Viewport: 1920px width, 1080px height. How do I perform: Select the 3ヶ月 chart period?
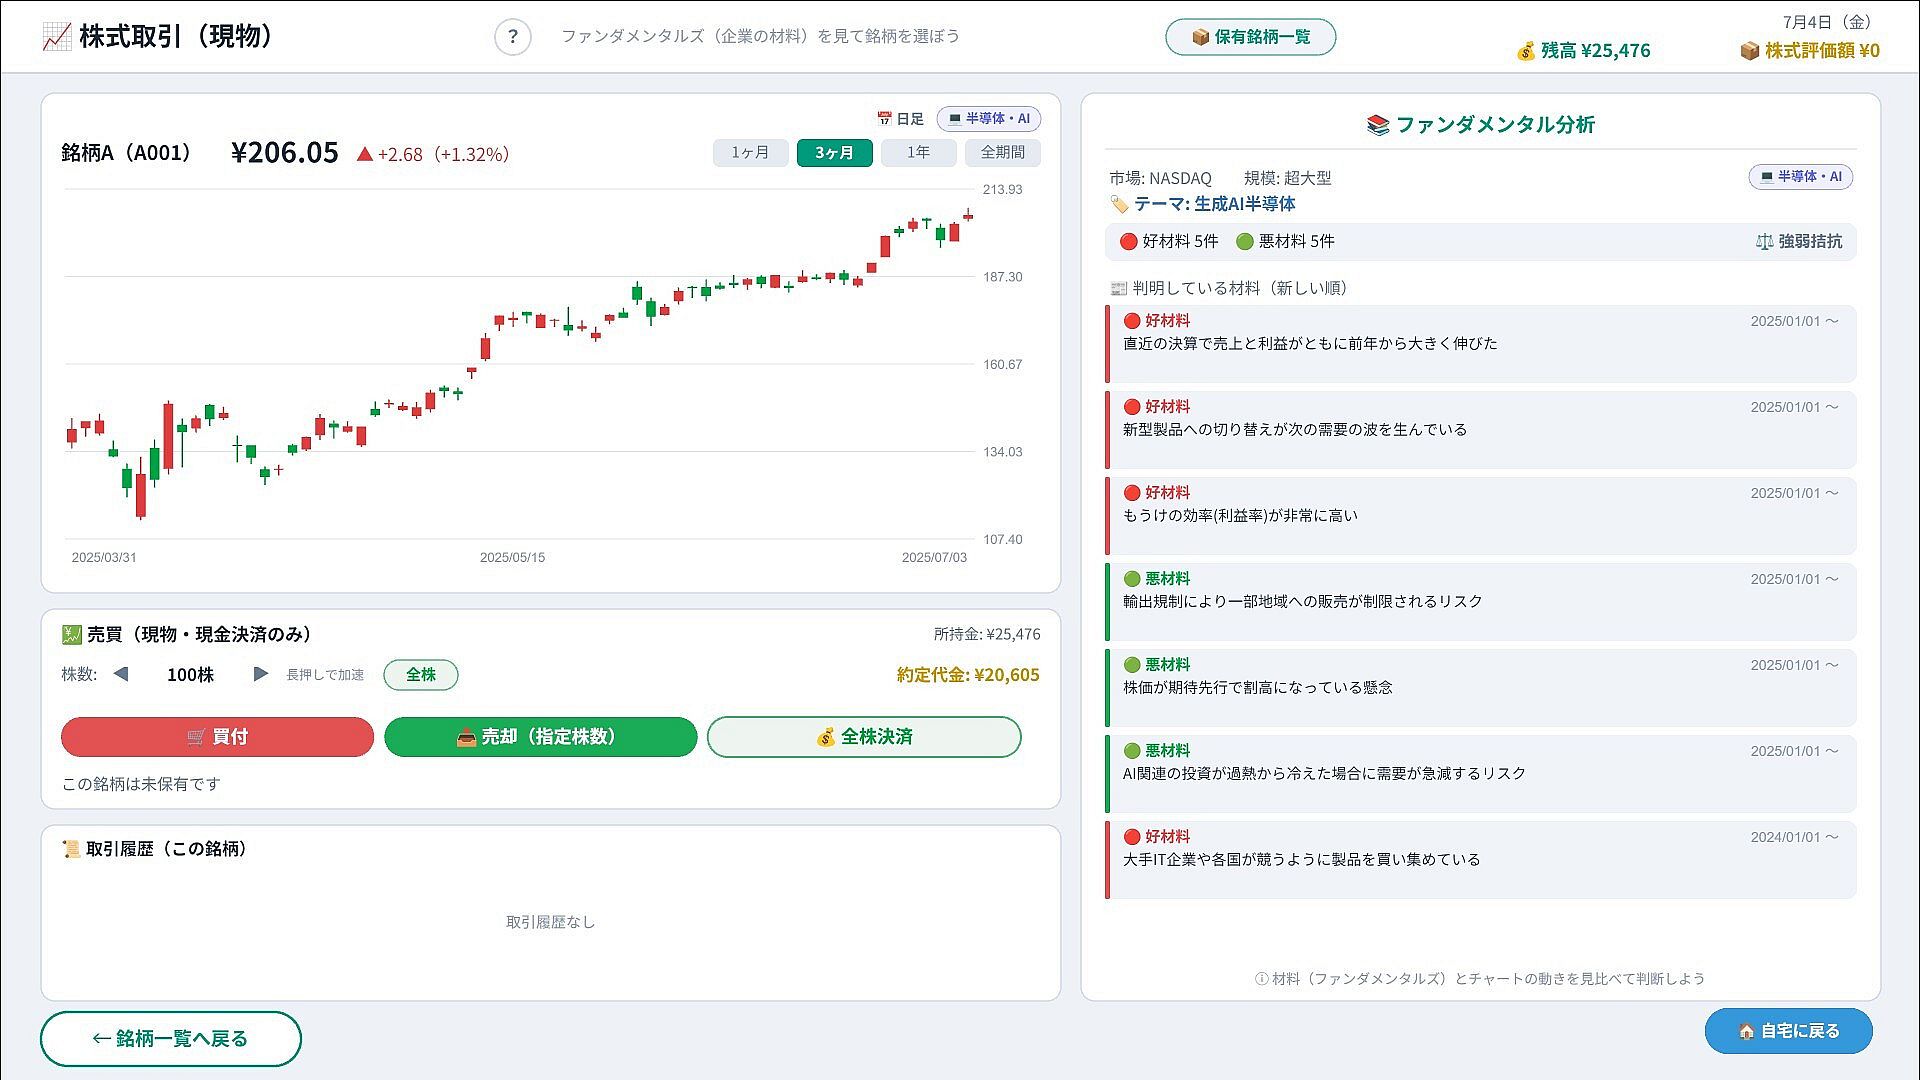coord(834,153)
